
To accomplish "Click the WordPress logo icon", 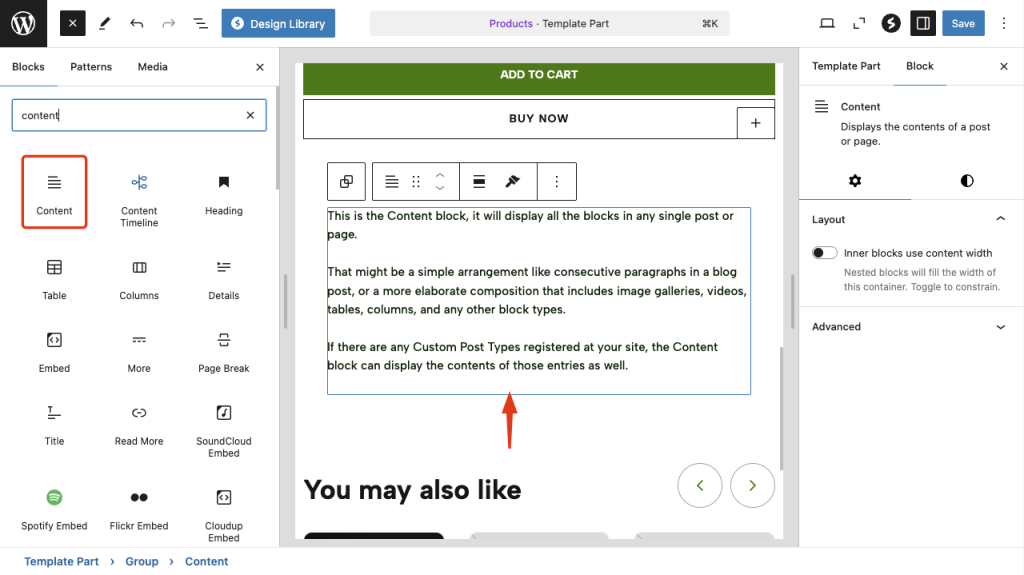I will pyautogui.click(x=23, y=23).
